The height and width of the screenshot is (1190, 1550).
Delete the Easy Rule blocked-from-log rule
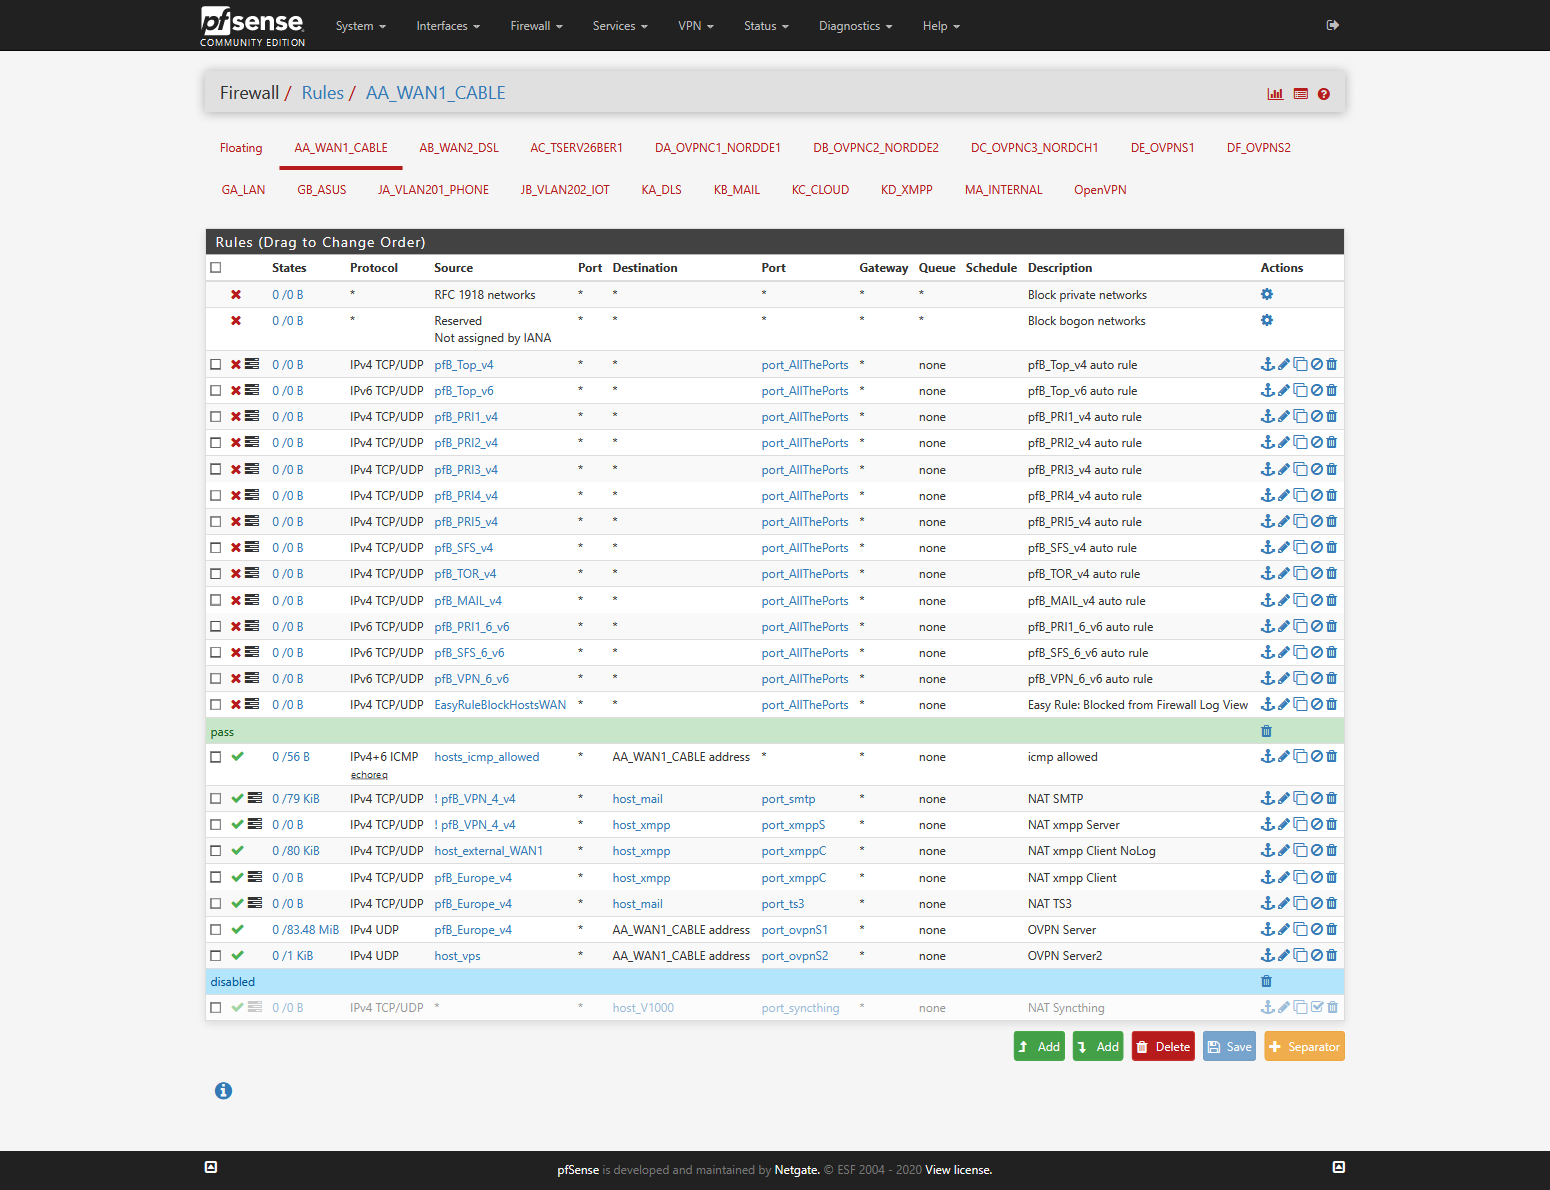point(1332,704)
